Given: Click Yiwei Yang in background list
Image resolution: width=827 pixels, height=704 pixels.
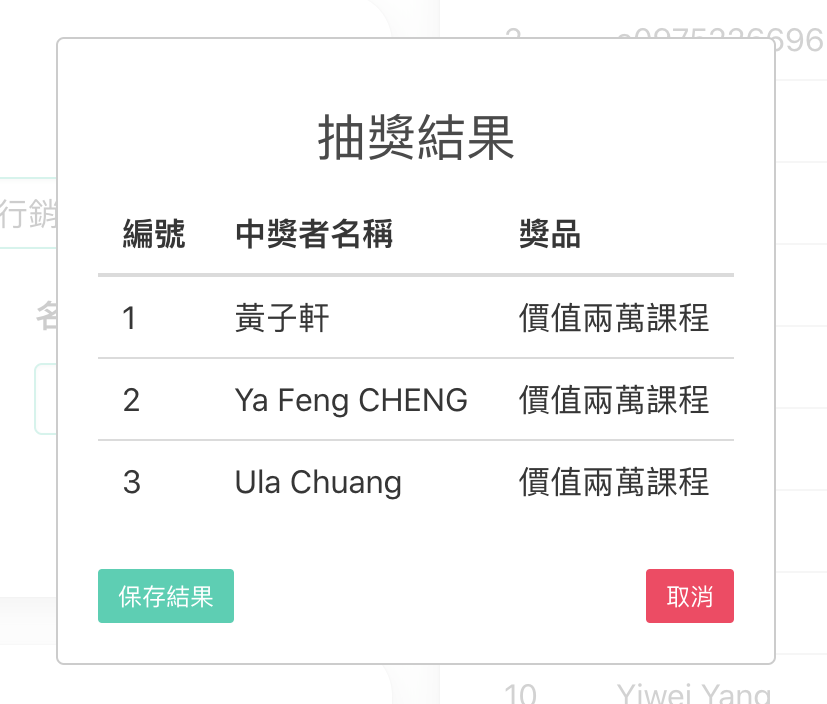Looking at the screenshot, I should click(694, 692).
